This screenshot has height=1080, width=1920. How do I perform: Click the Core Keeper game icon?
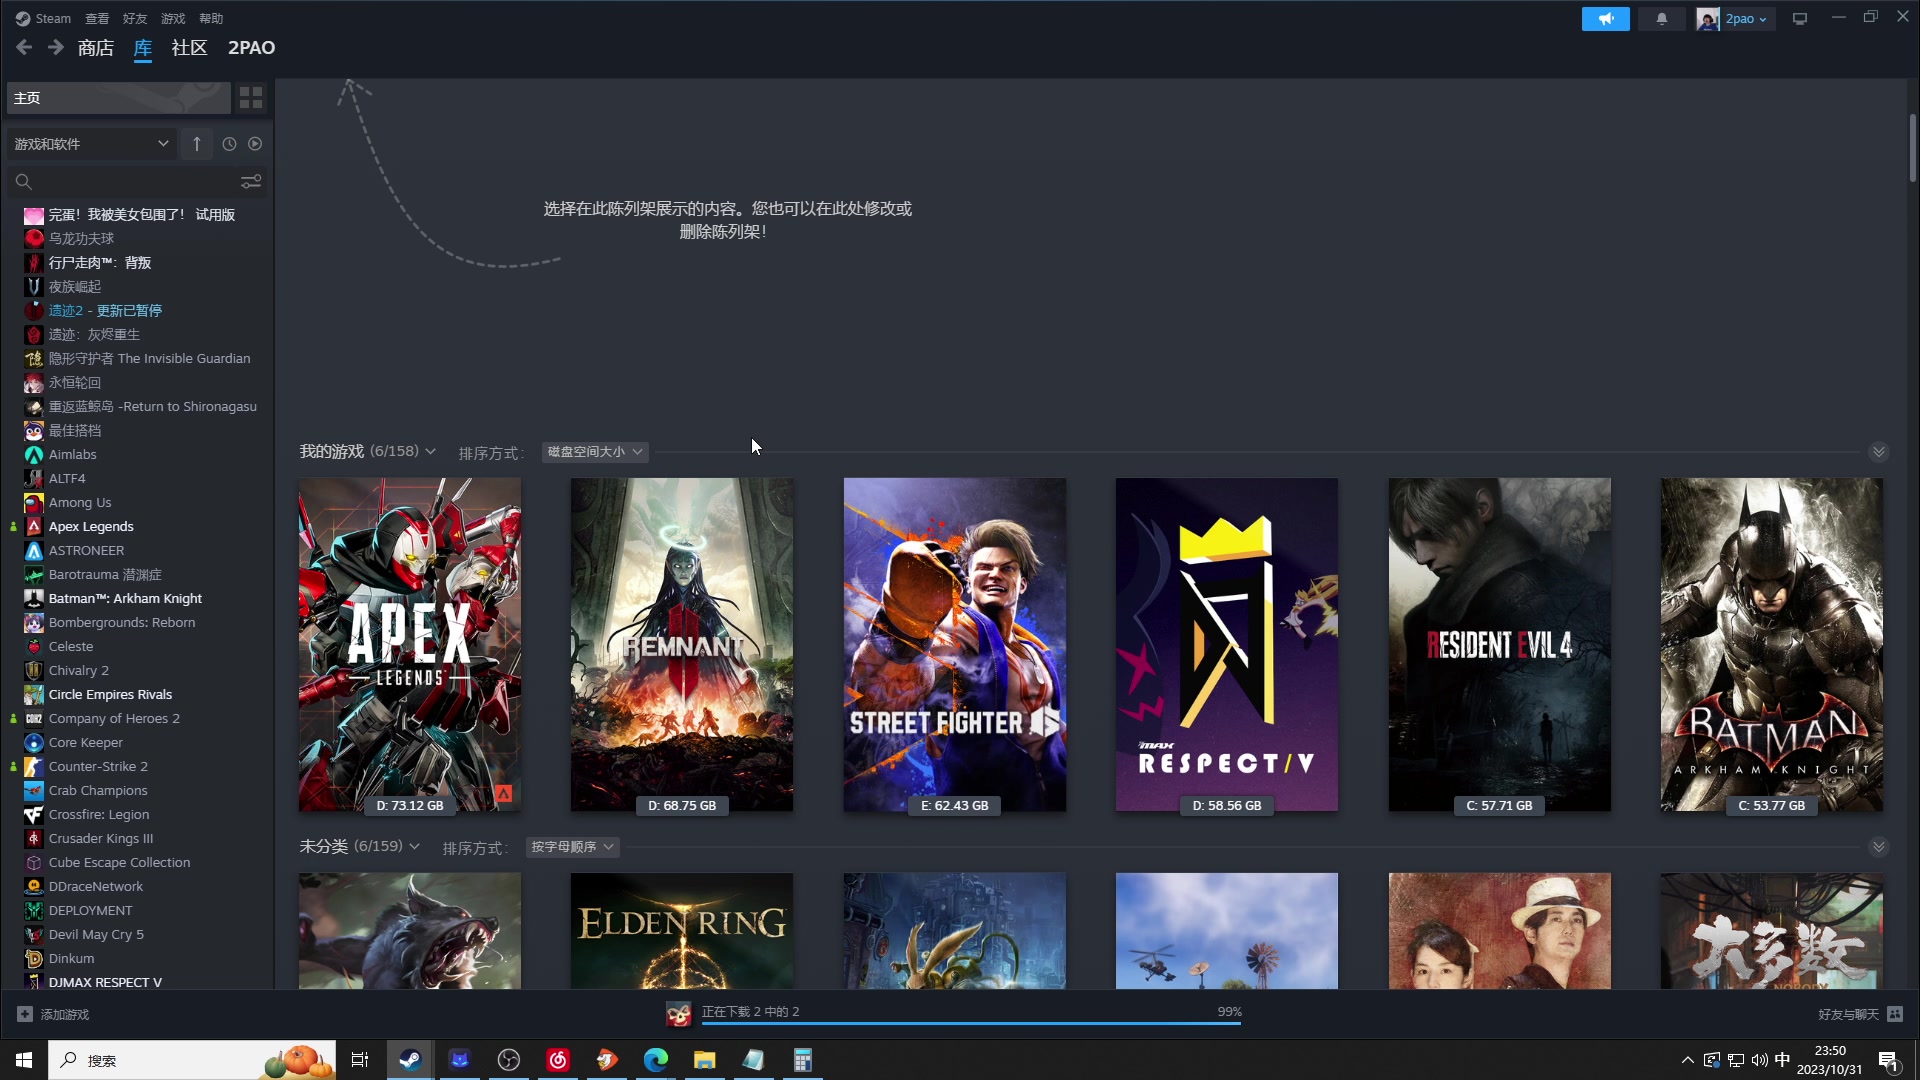34,742
